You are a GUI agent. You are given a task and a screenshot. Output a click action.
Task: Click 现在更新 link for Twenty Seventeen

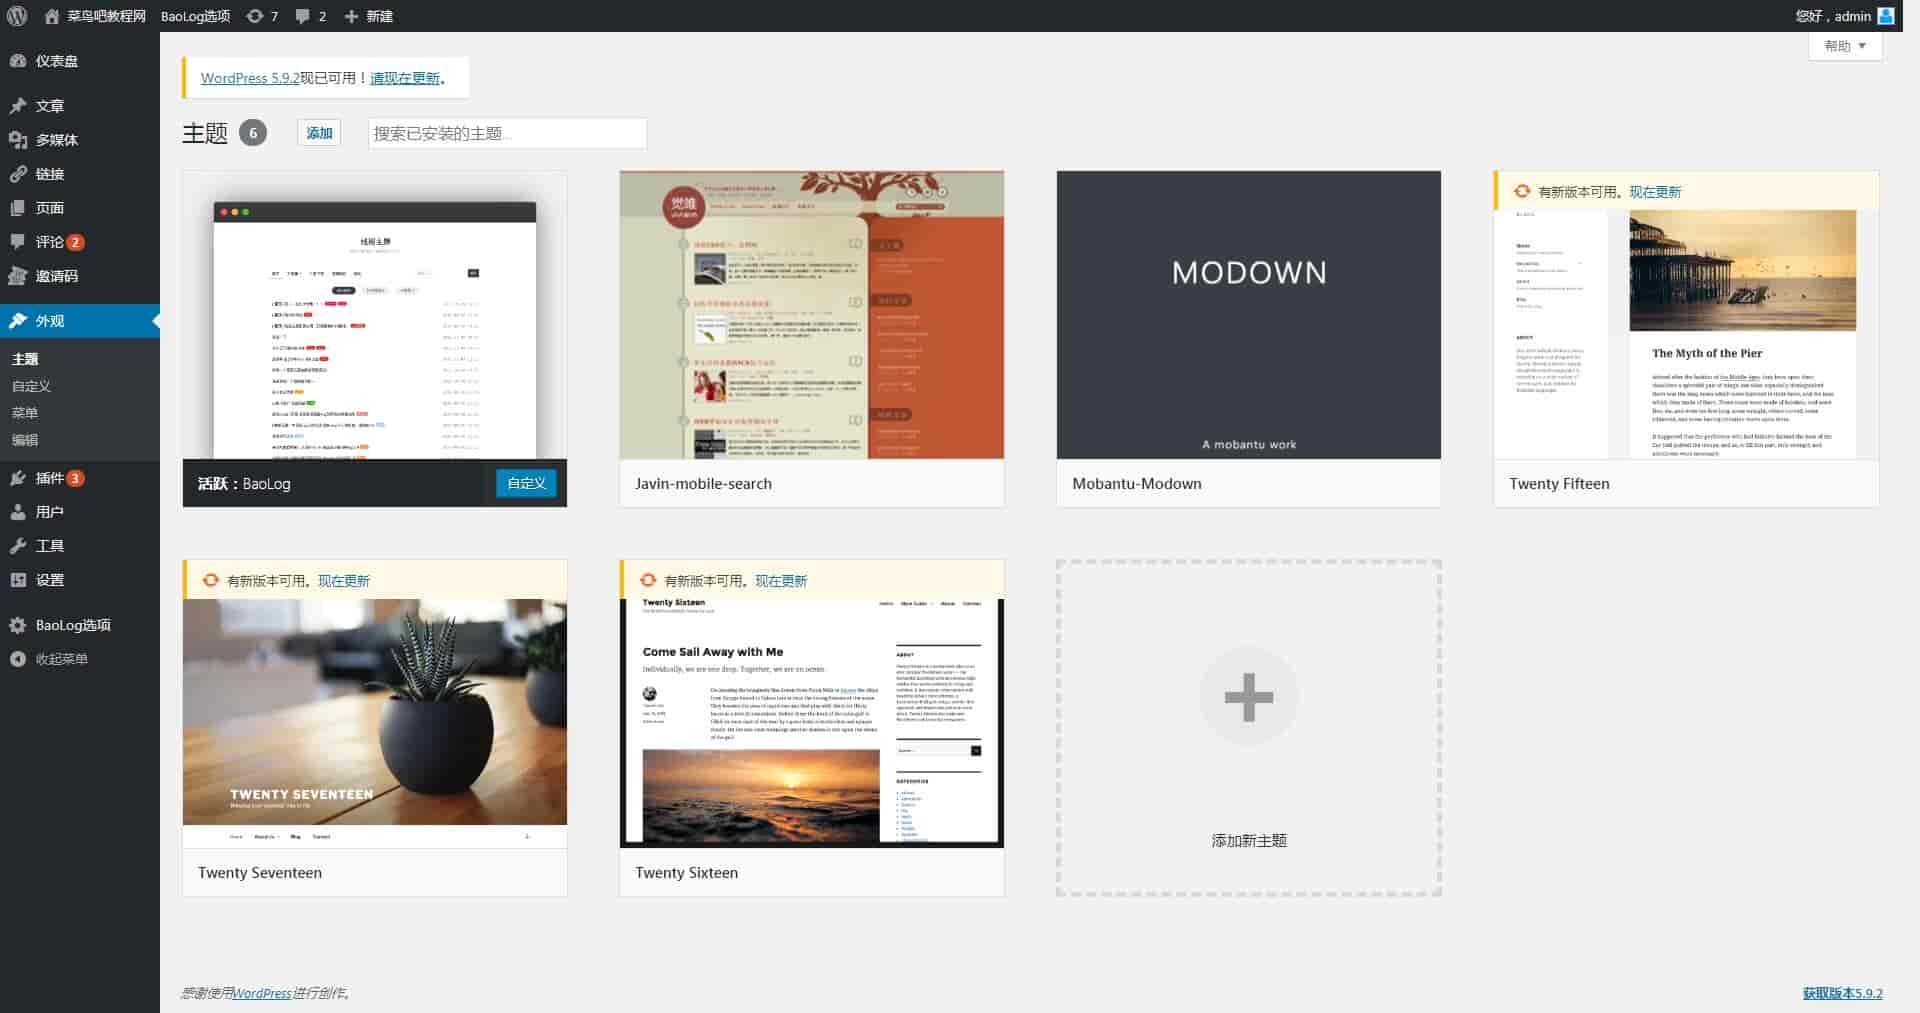tap(344, 580)
